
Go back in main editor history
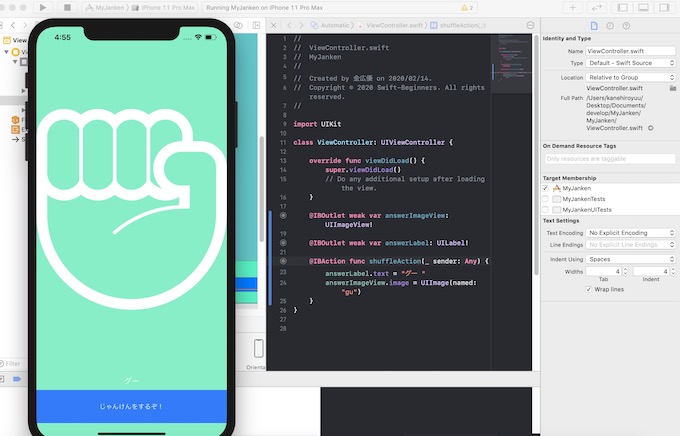coord(13,25)
